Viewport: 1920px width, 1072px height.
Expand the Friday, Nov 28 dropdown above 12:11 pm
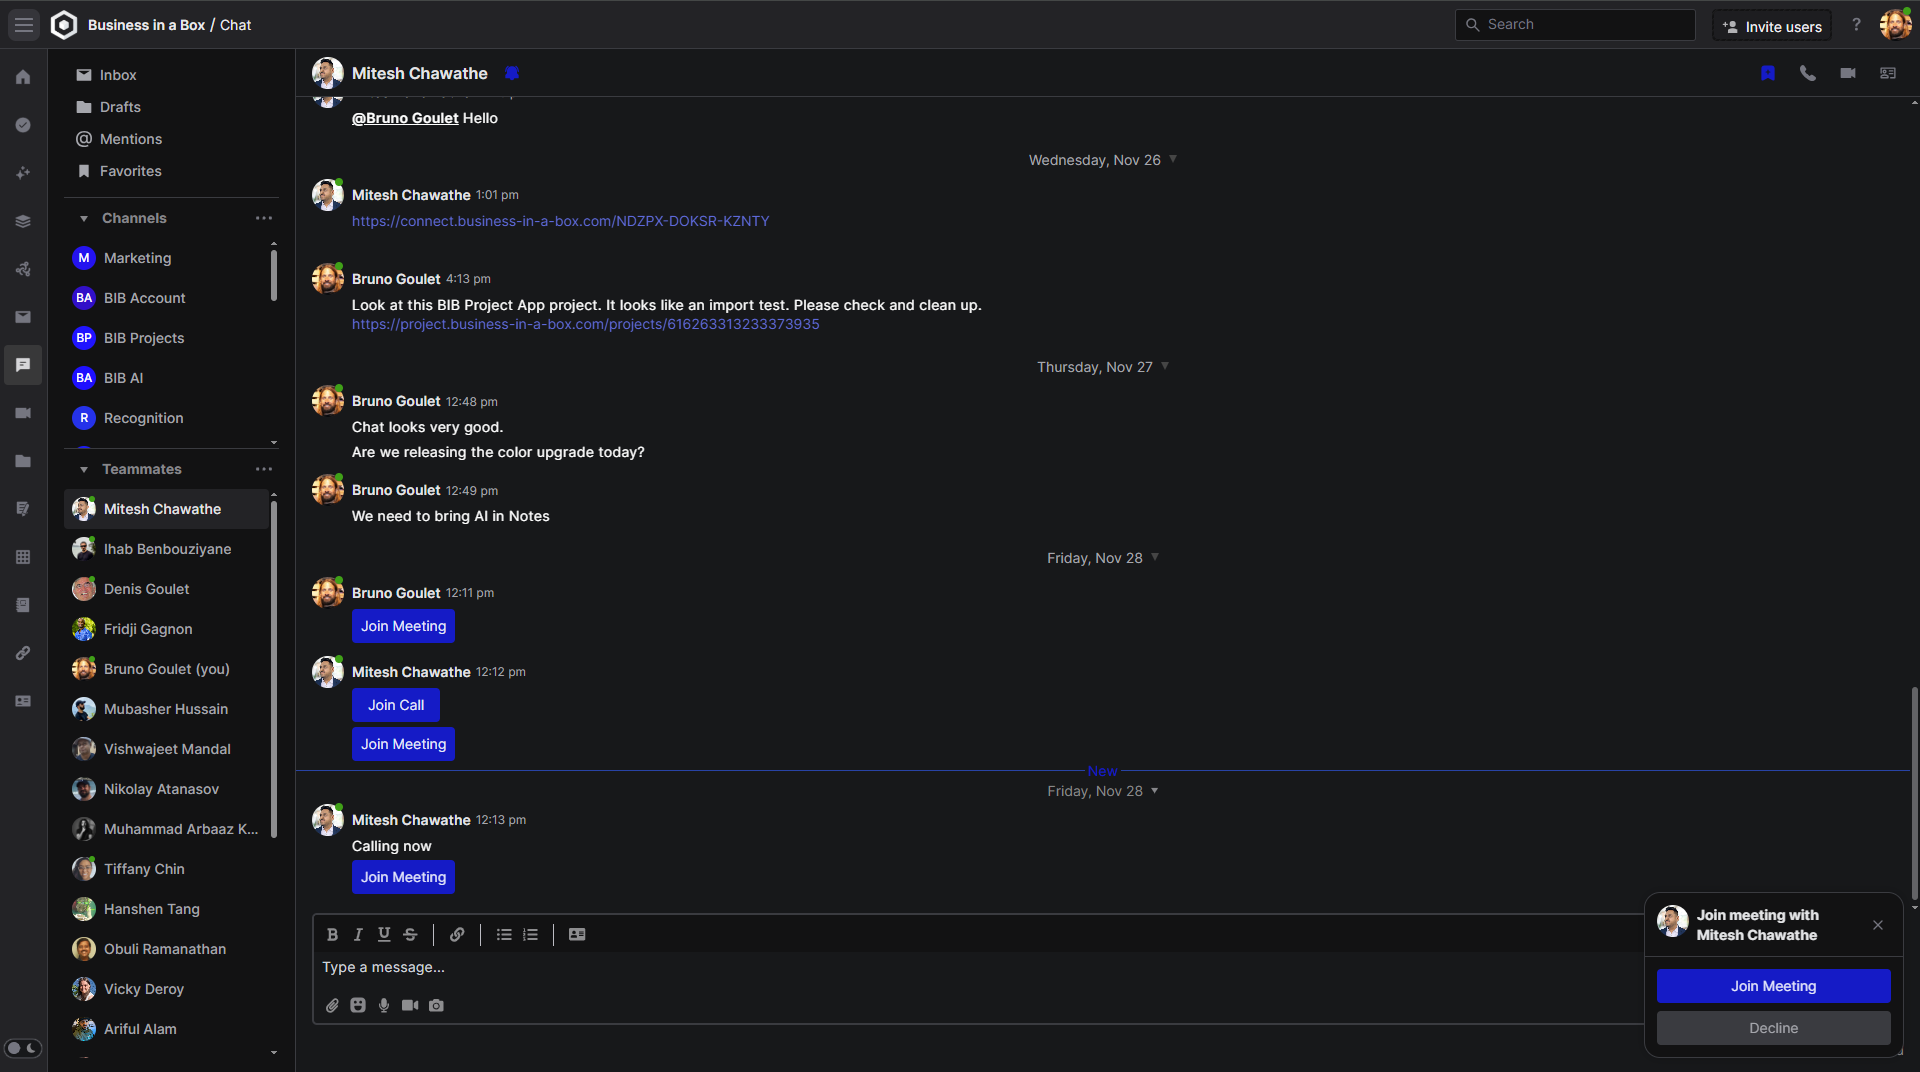coord(1155,557)
